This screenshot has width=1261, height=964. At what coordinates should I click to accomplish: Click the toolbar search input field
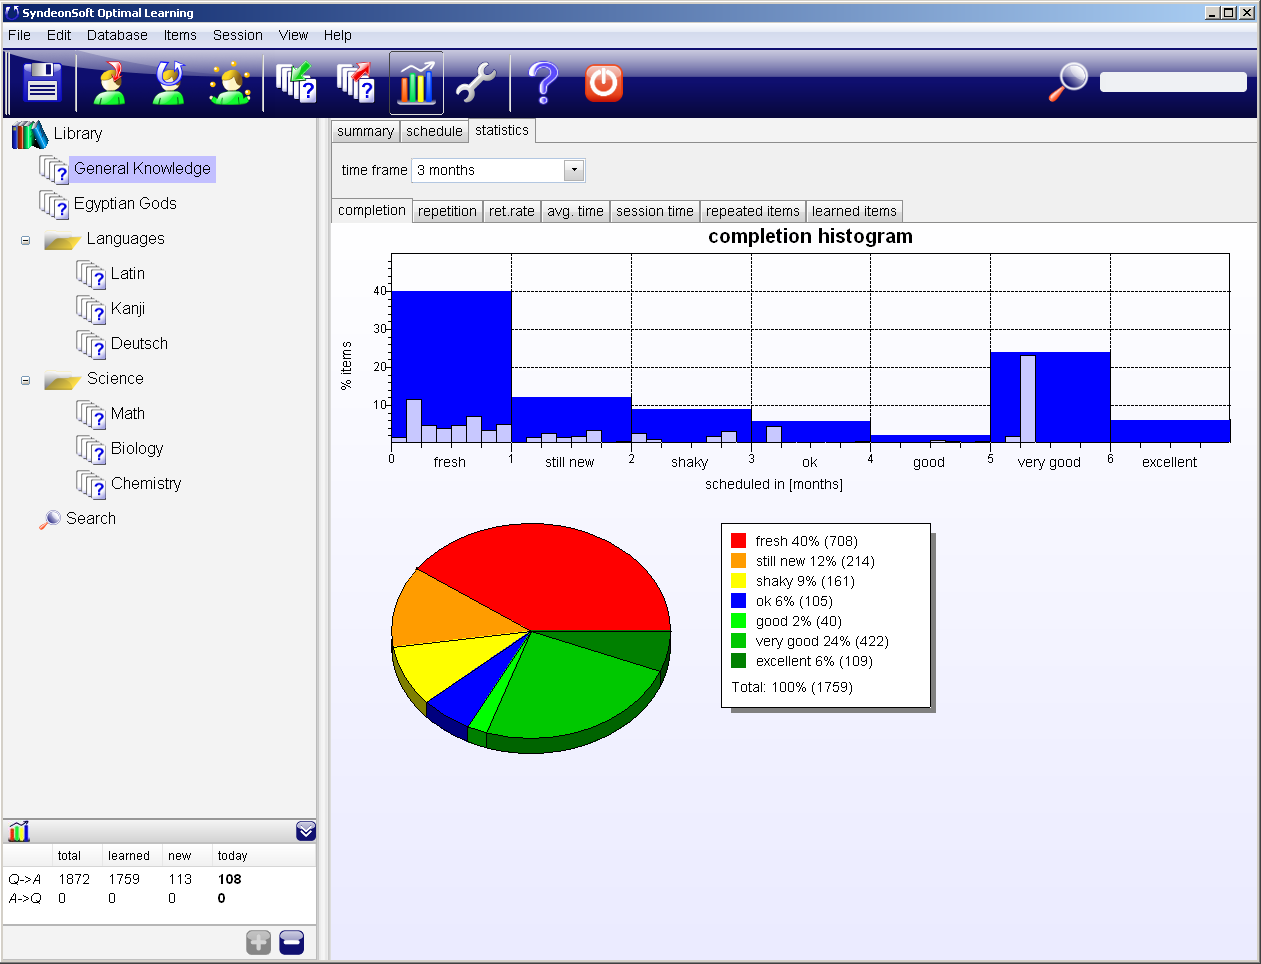click(1173, 82)
